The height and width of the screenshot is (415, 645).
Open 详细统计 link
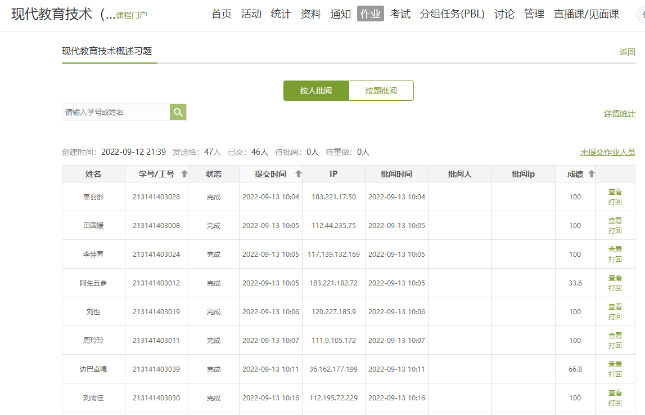coord(619,113)
